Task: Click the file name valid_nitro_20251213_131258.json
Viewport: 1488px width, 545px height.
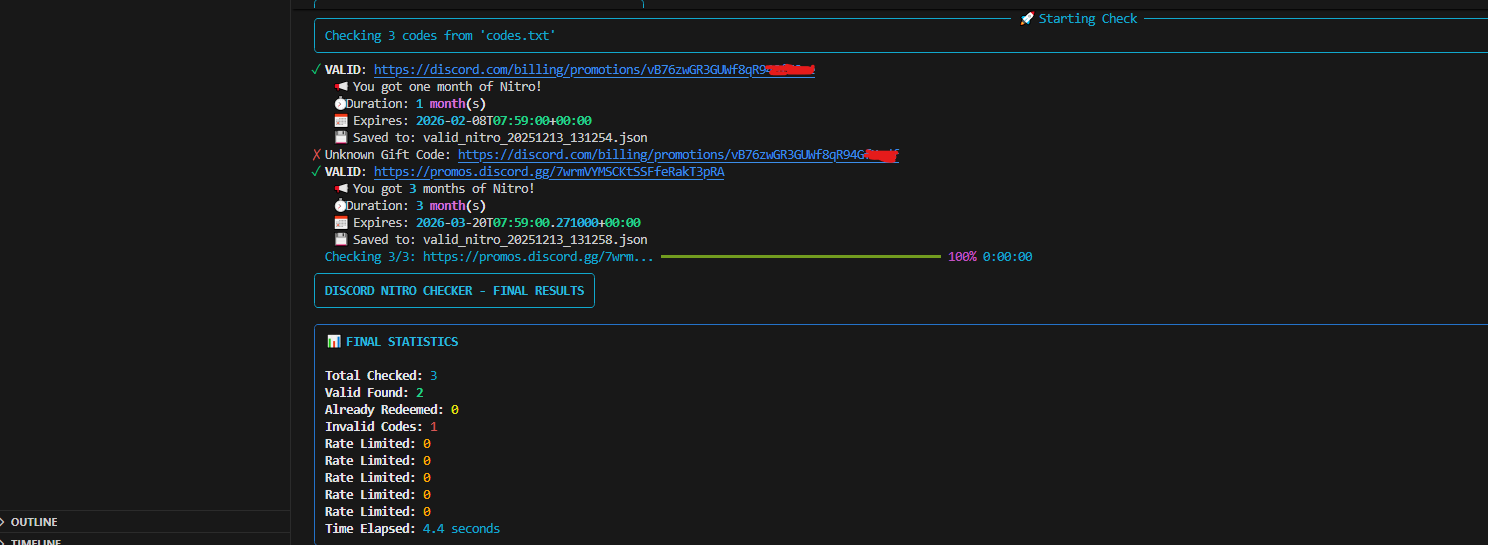Action: 535,240
